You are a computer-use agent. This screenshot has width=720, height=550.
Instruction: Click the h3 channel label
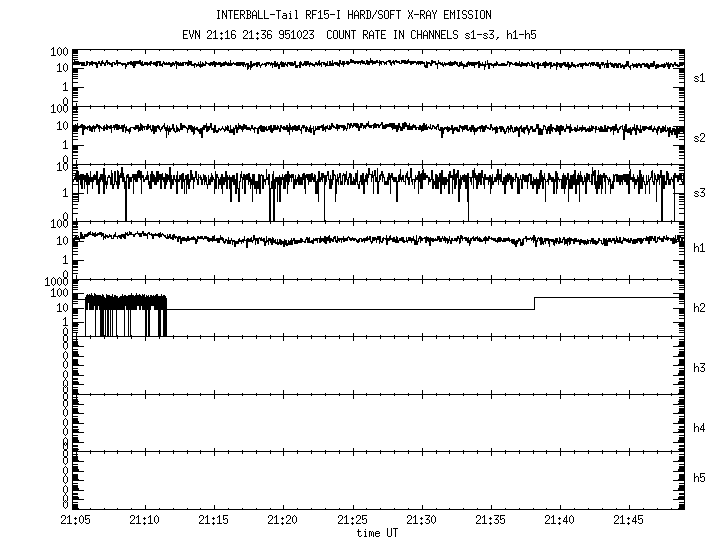coord(700,369)
